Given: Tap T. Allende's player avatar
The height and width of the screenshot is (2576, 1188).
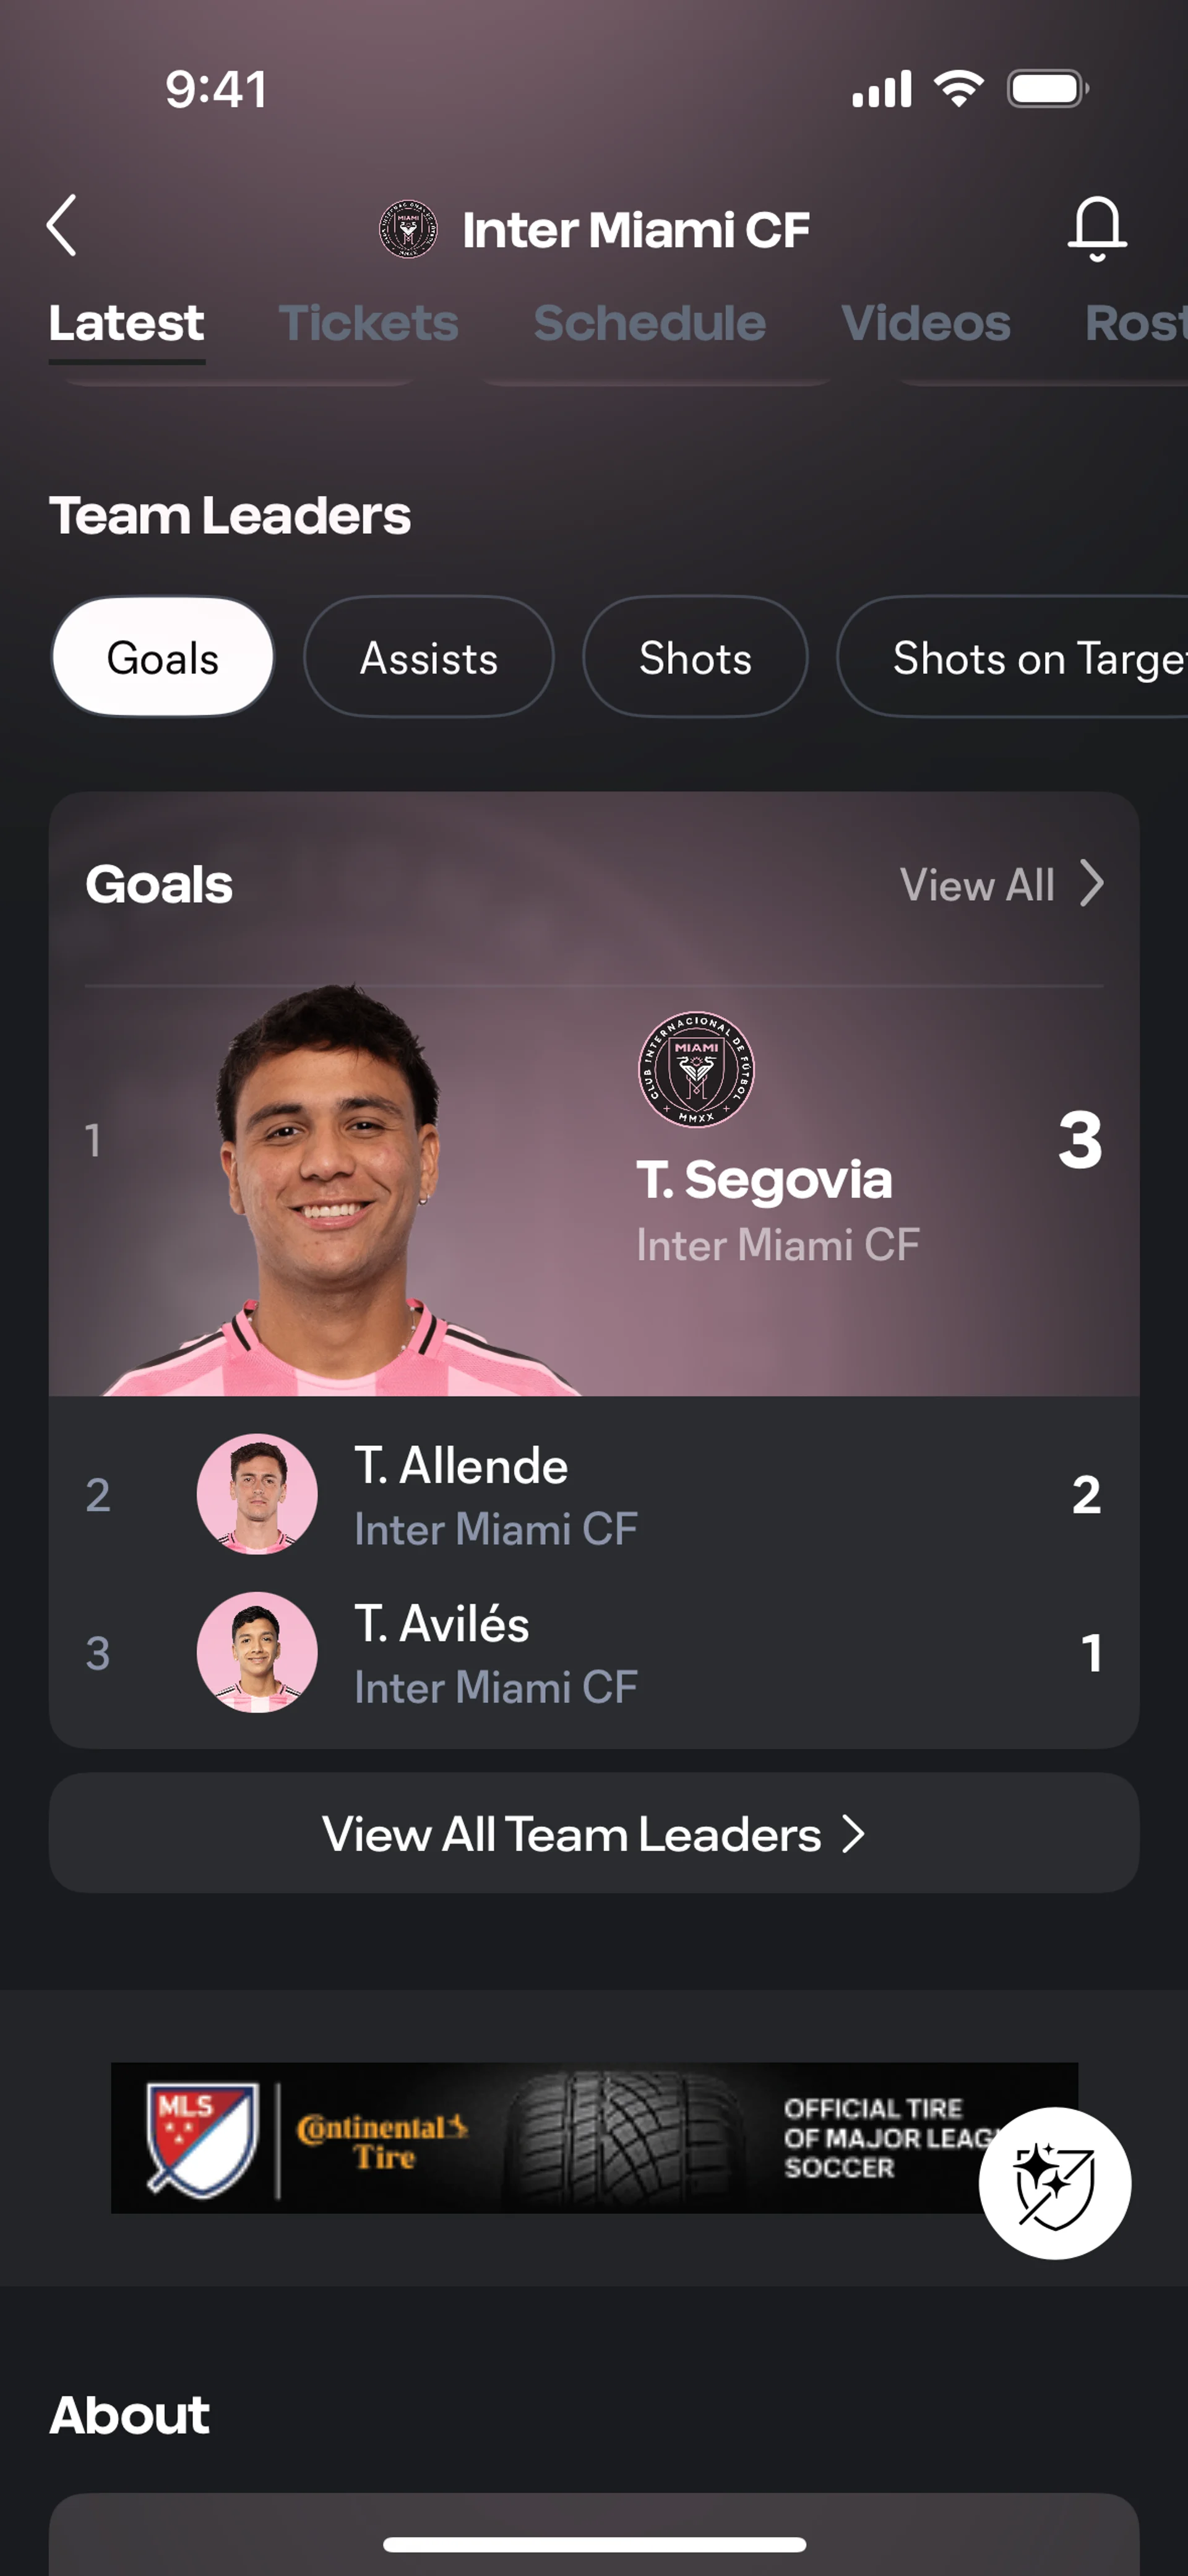Looking at the screenshot, I should [257, 1494].
